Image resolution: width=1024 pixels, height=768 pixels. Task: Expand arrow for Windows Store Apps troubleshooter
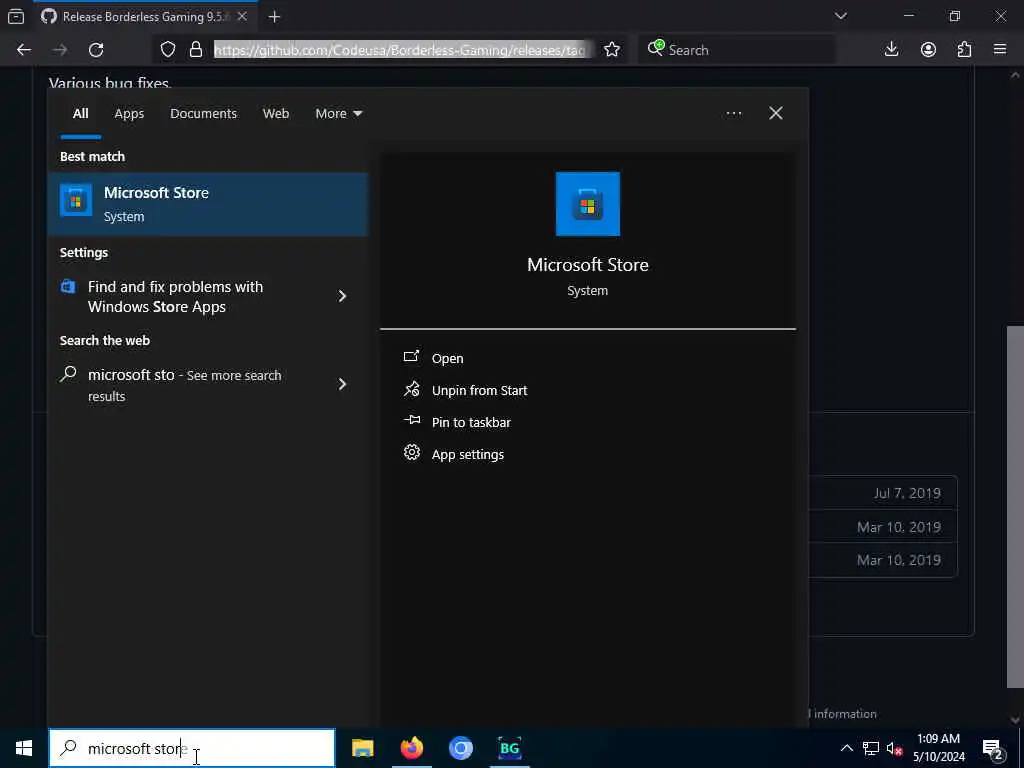[342, 296]
